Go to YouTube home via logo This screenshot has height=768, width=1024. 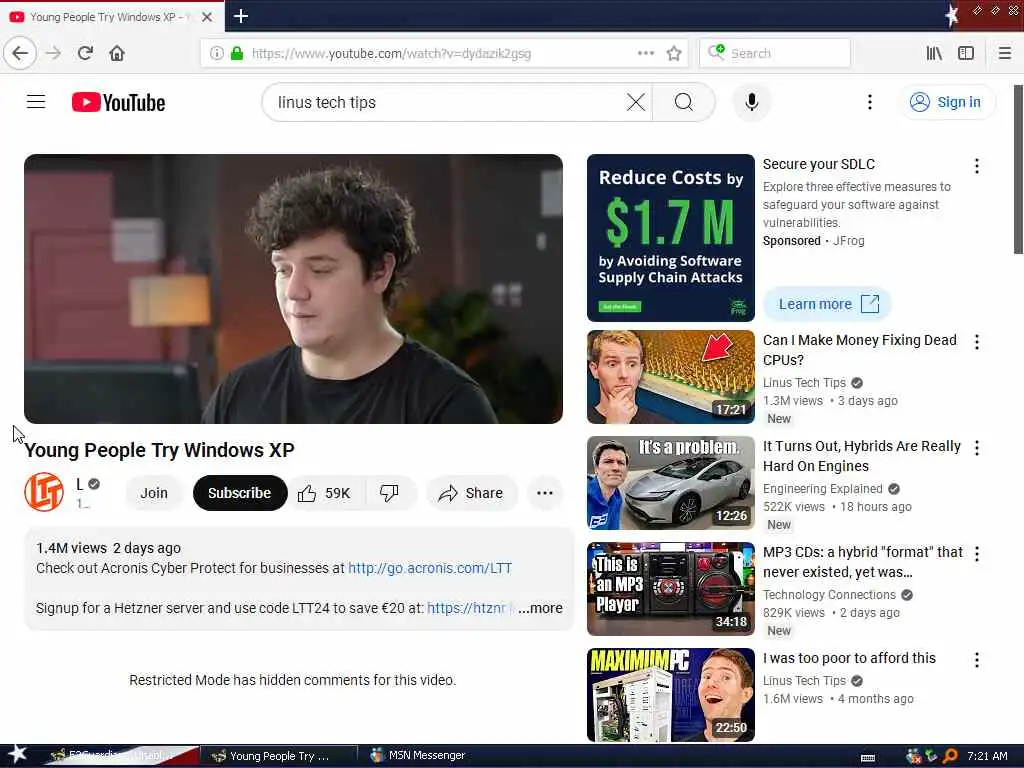point(118,103)
